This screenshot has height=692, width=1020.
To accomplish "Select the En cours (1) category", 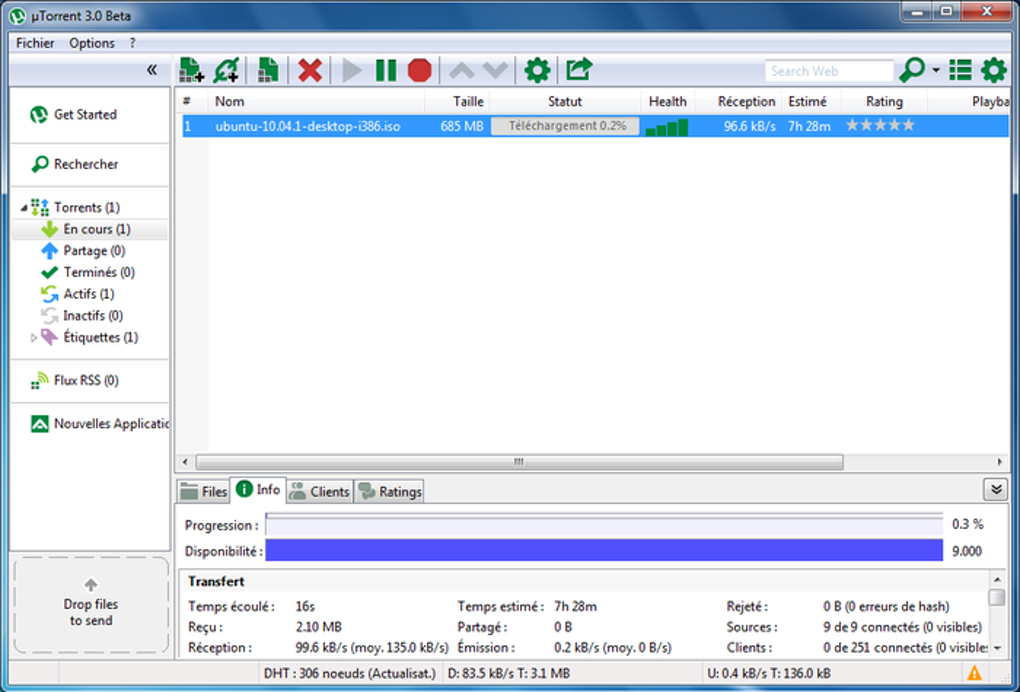I will tap(90, 229).
